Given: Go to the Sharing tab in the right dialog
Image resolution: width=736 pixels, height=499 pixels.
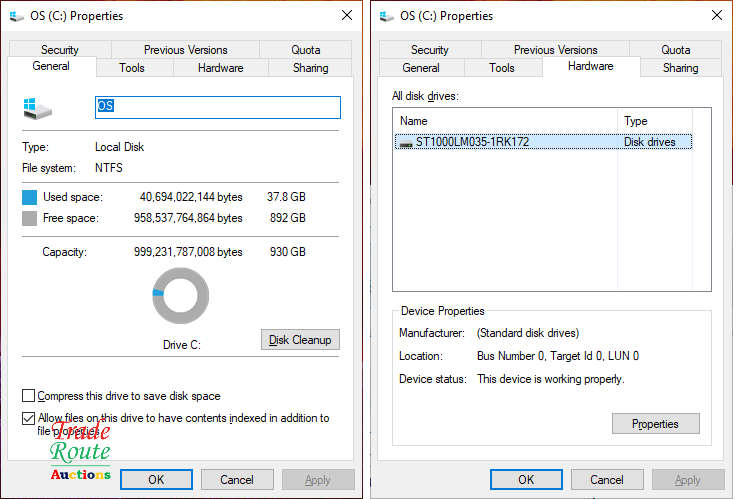Looking at the screenshot, I should 680,68.
